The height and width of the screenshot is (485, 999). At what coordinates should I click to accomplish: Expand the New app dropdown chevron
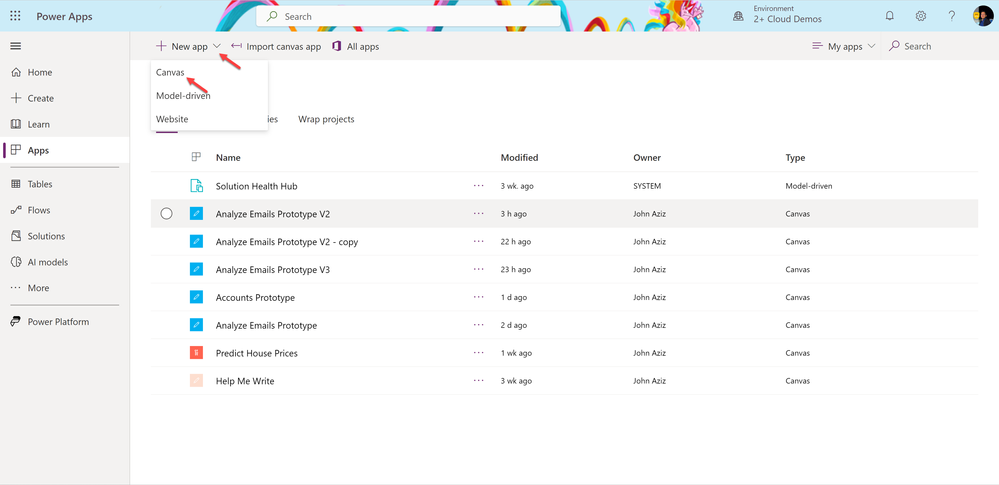217,47
